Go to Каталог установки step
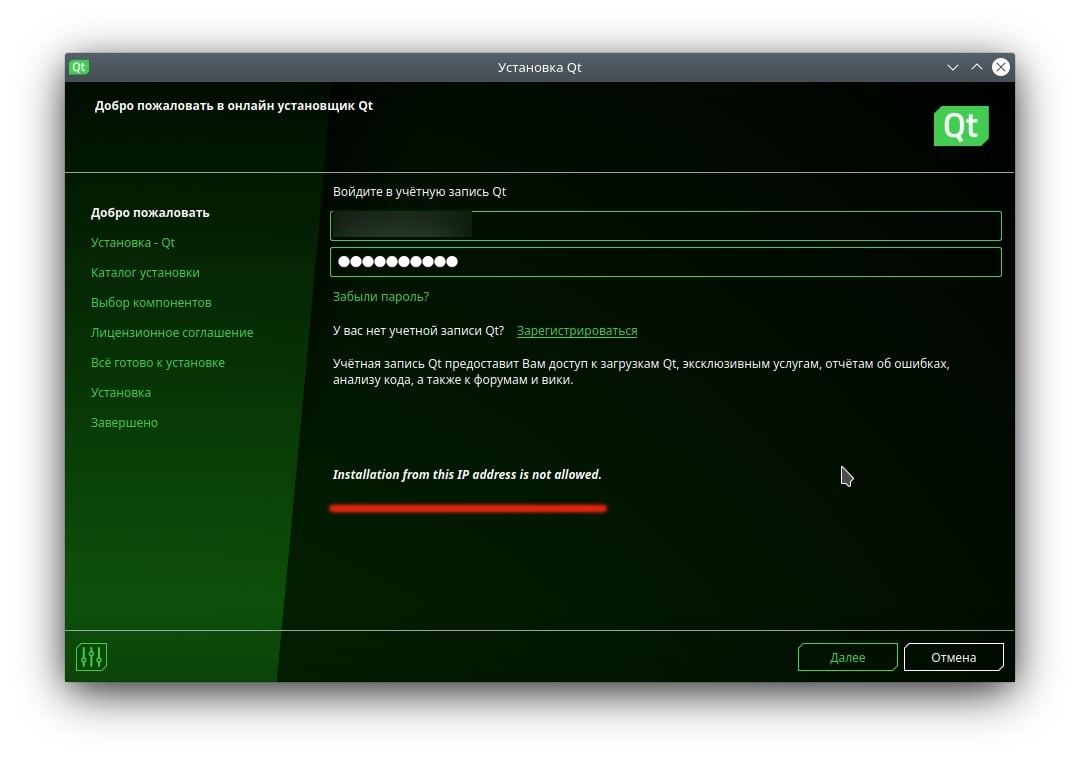 [x=145, y=273]
